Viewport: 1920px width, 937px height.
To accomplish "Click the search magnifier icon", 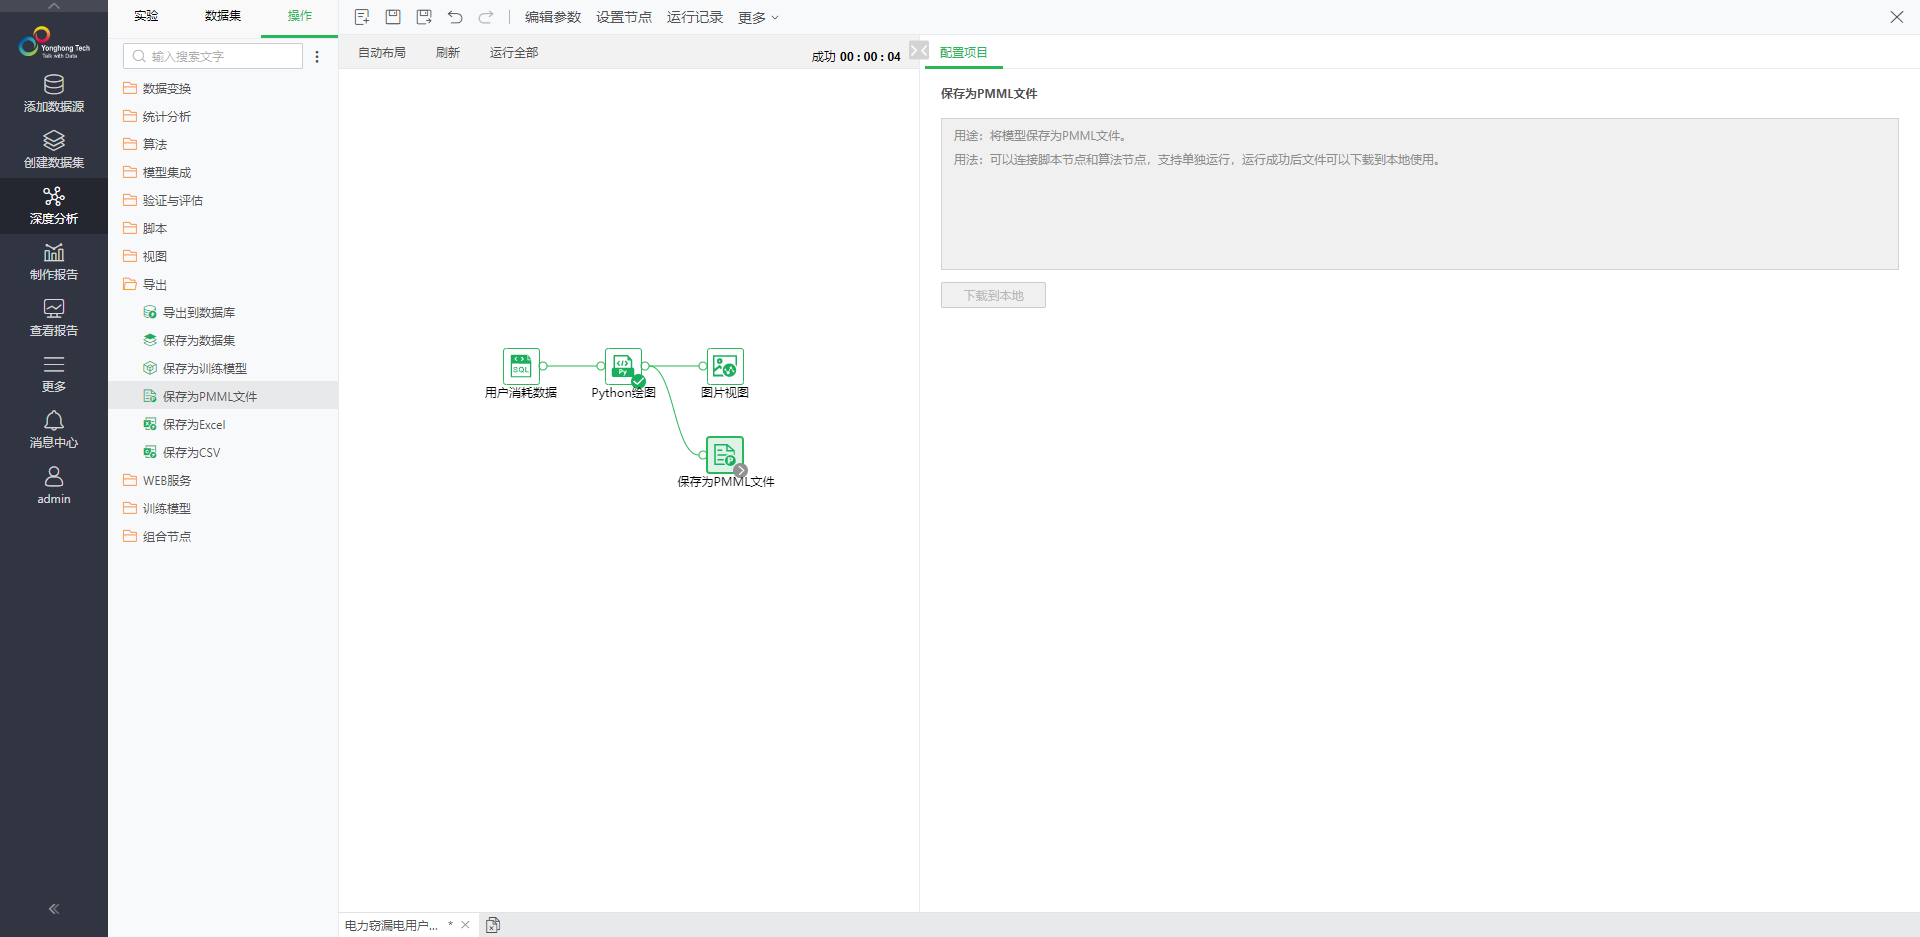I will 139,56.
